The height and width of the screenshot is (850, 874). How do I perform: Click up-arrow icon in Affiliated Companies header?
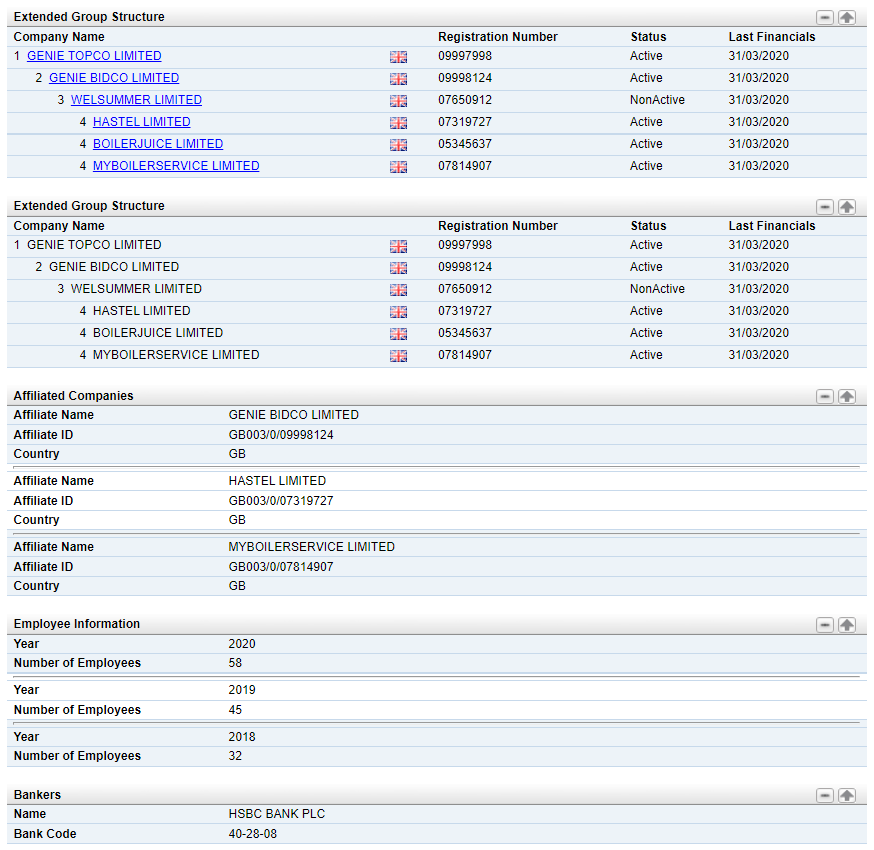(x=847, y=396)
